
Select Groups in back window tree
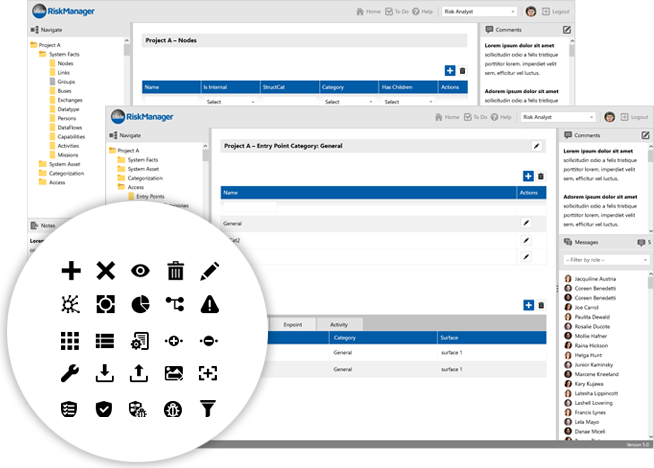click(66, 82)
